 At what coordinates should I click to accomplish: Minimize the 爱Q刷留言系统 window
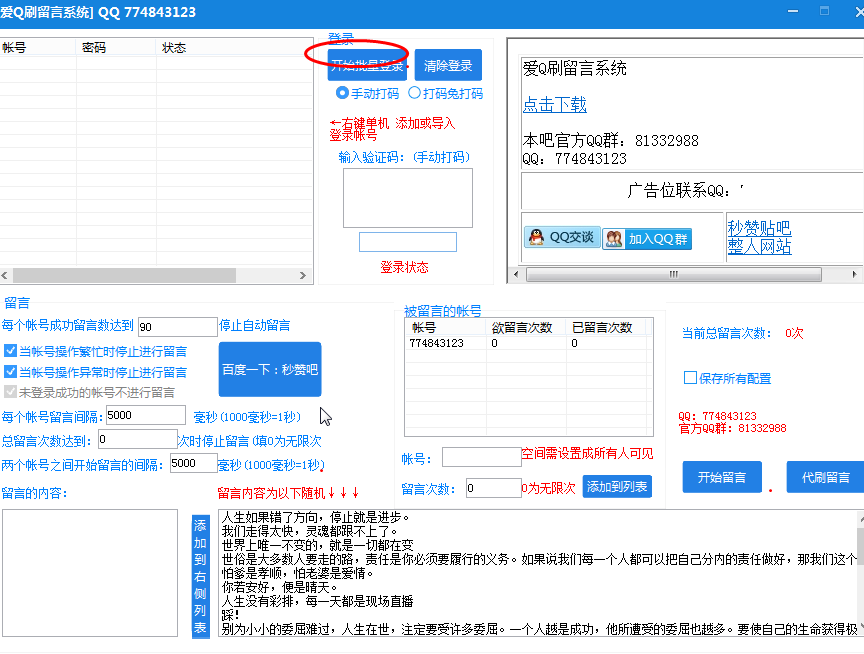[x=793, y=11]
